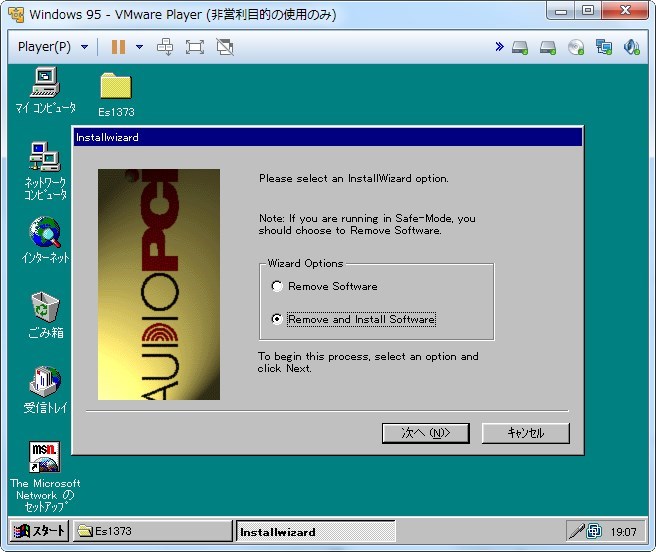The image size is (656, 552).
Task: Click the 'Please select an InstallWizard option.' text
Action: (x=354, y=179)
